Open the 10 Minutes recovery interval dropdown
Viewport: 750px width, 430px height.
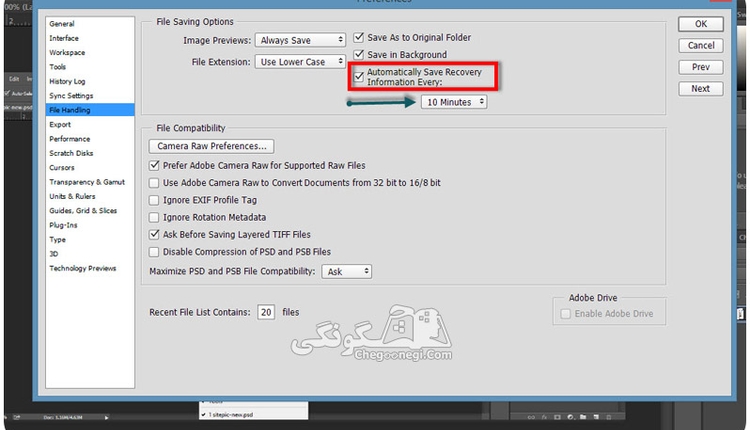454,102
